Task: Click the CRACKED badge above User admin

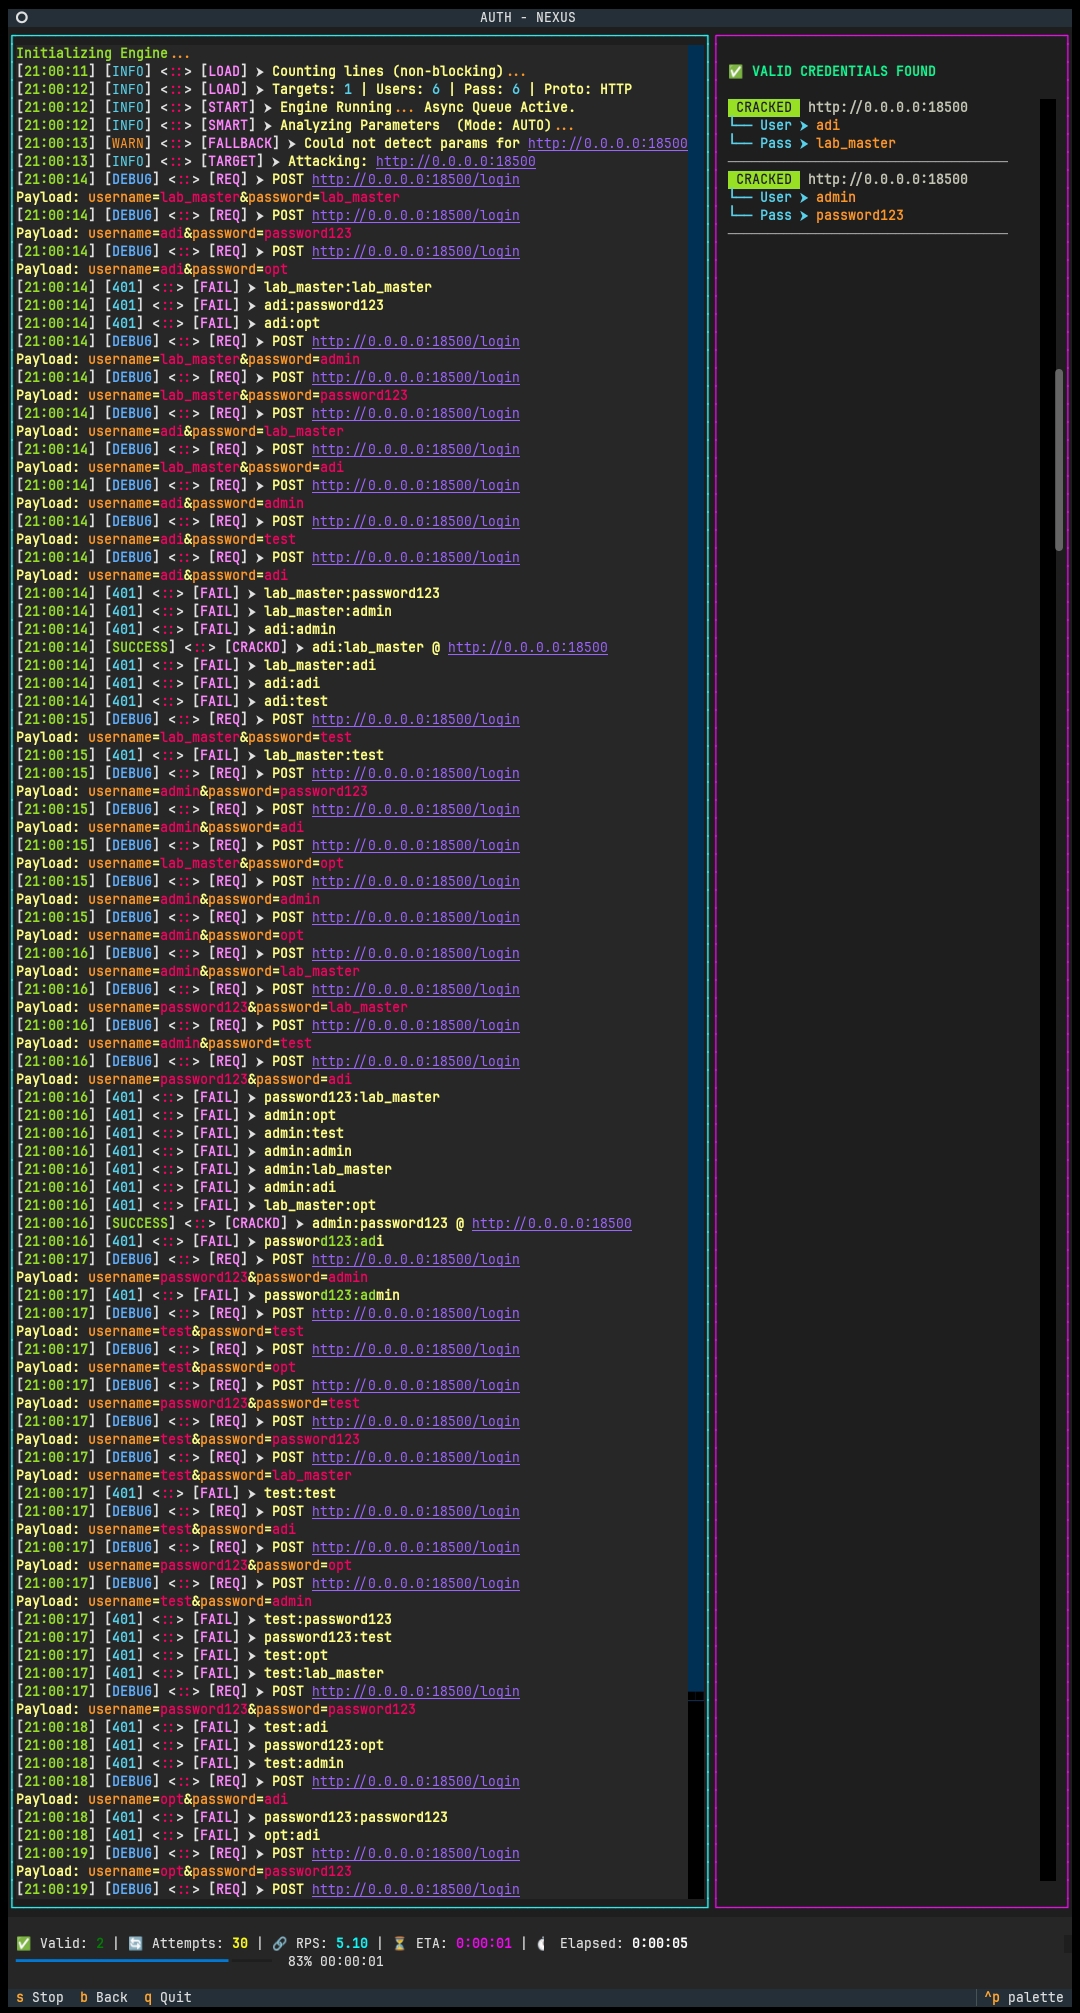Action: click(764, 179)
